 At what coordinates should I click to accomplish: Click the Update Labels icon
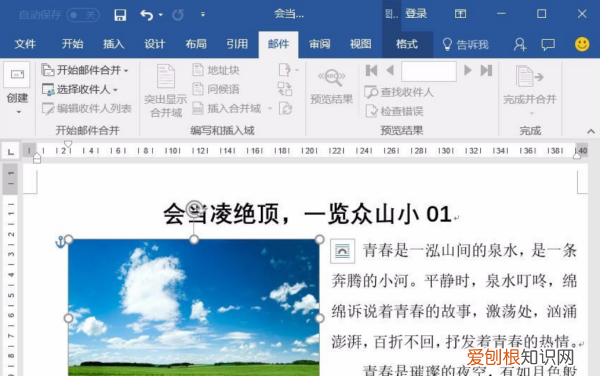click(x=285, y=109)
